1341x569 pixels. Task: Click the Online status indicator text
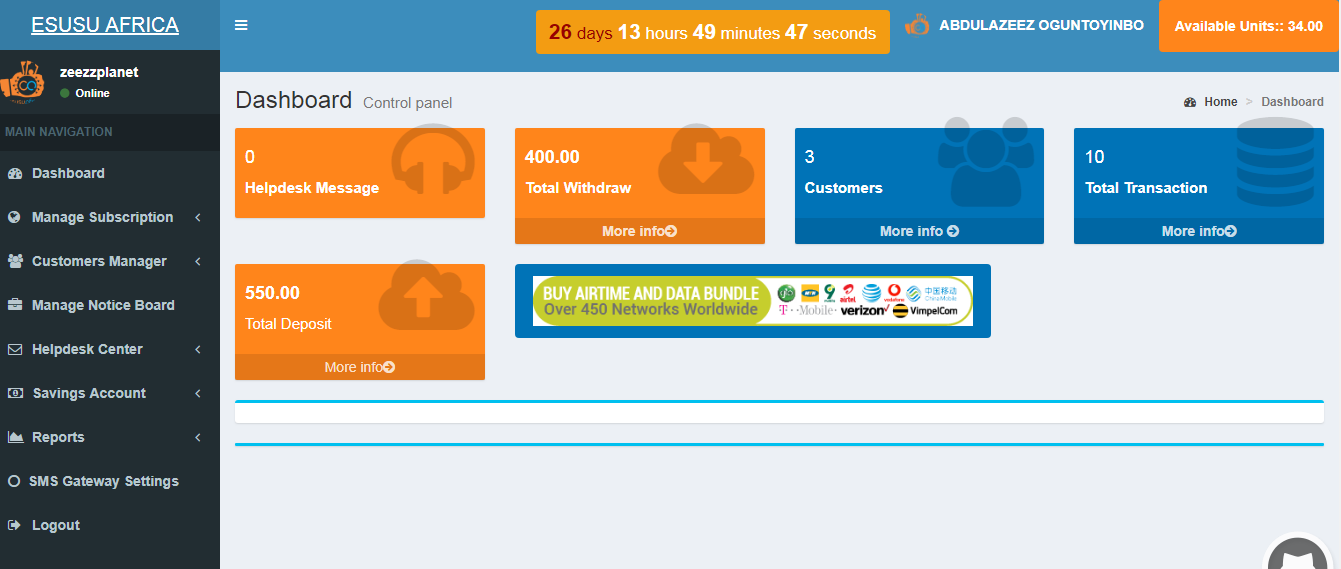coord(92,93)
